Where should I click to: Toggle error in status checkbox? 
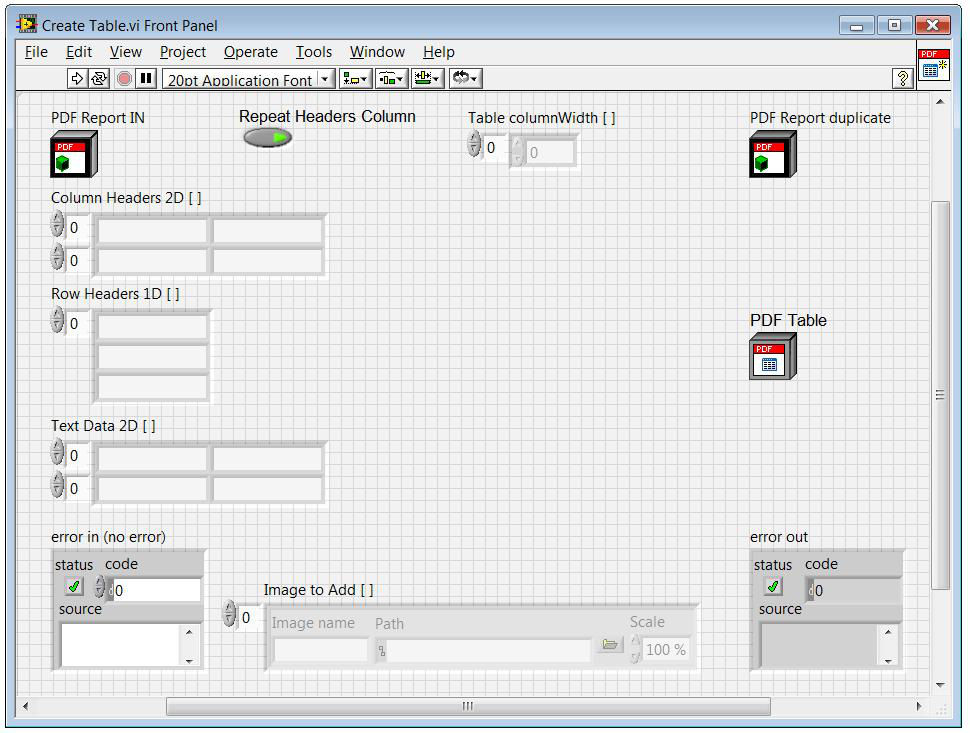click(73, 586)
